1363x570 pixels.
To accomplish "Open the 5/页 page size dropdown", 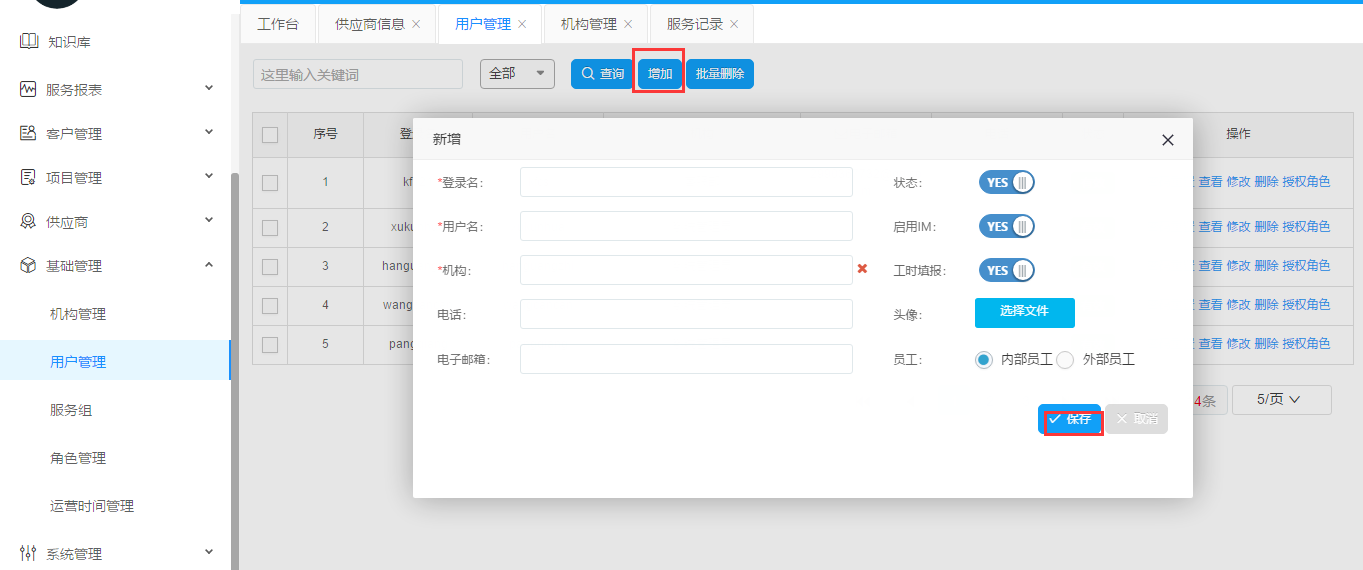I will pos(1281,400).
